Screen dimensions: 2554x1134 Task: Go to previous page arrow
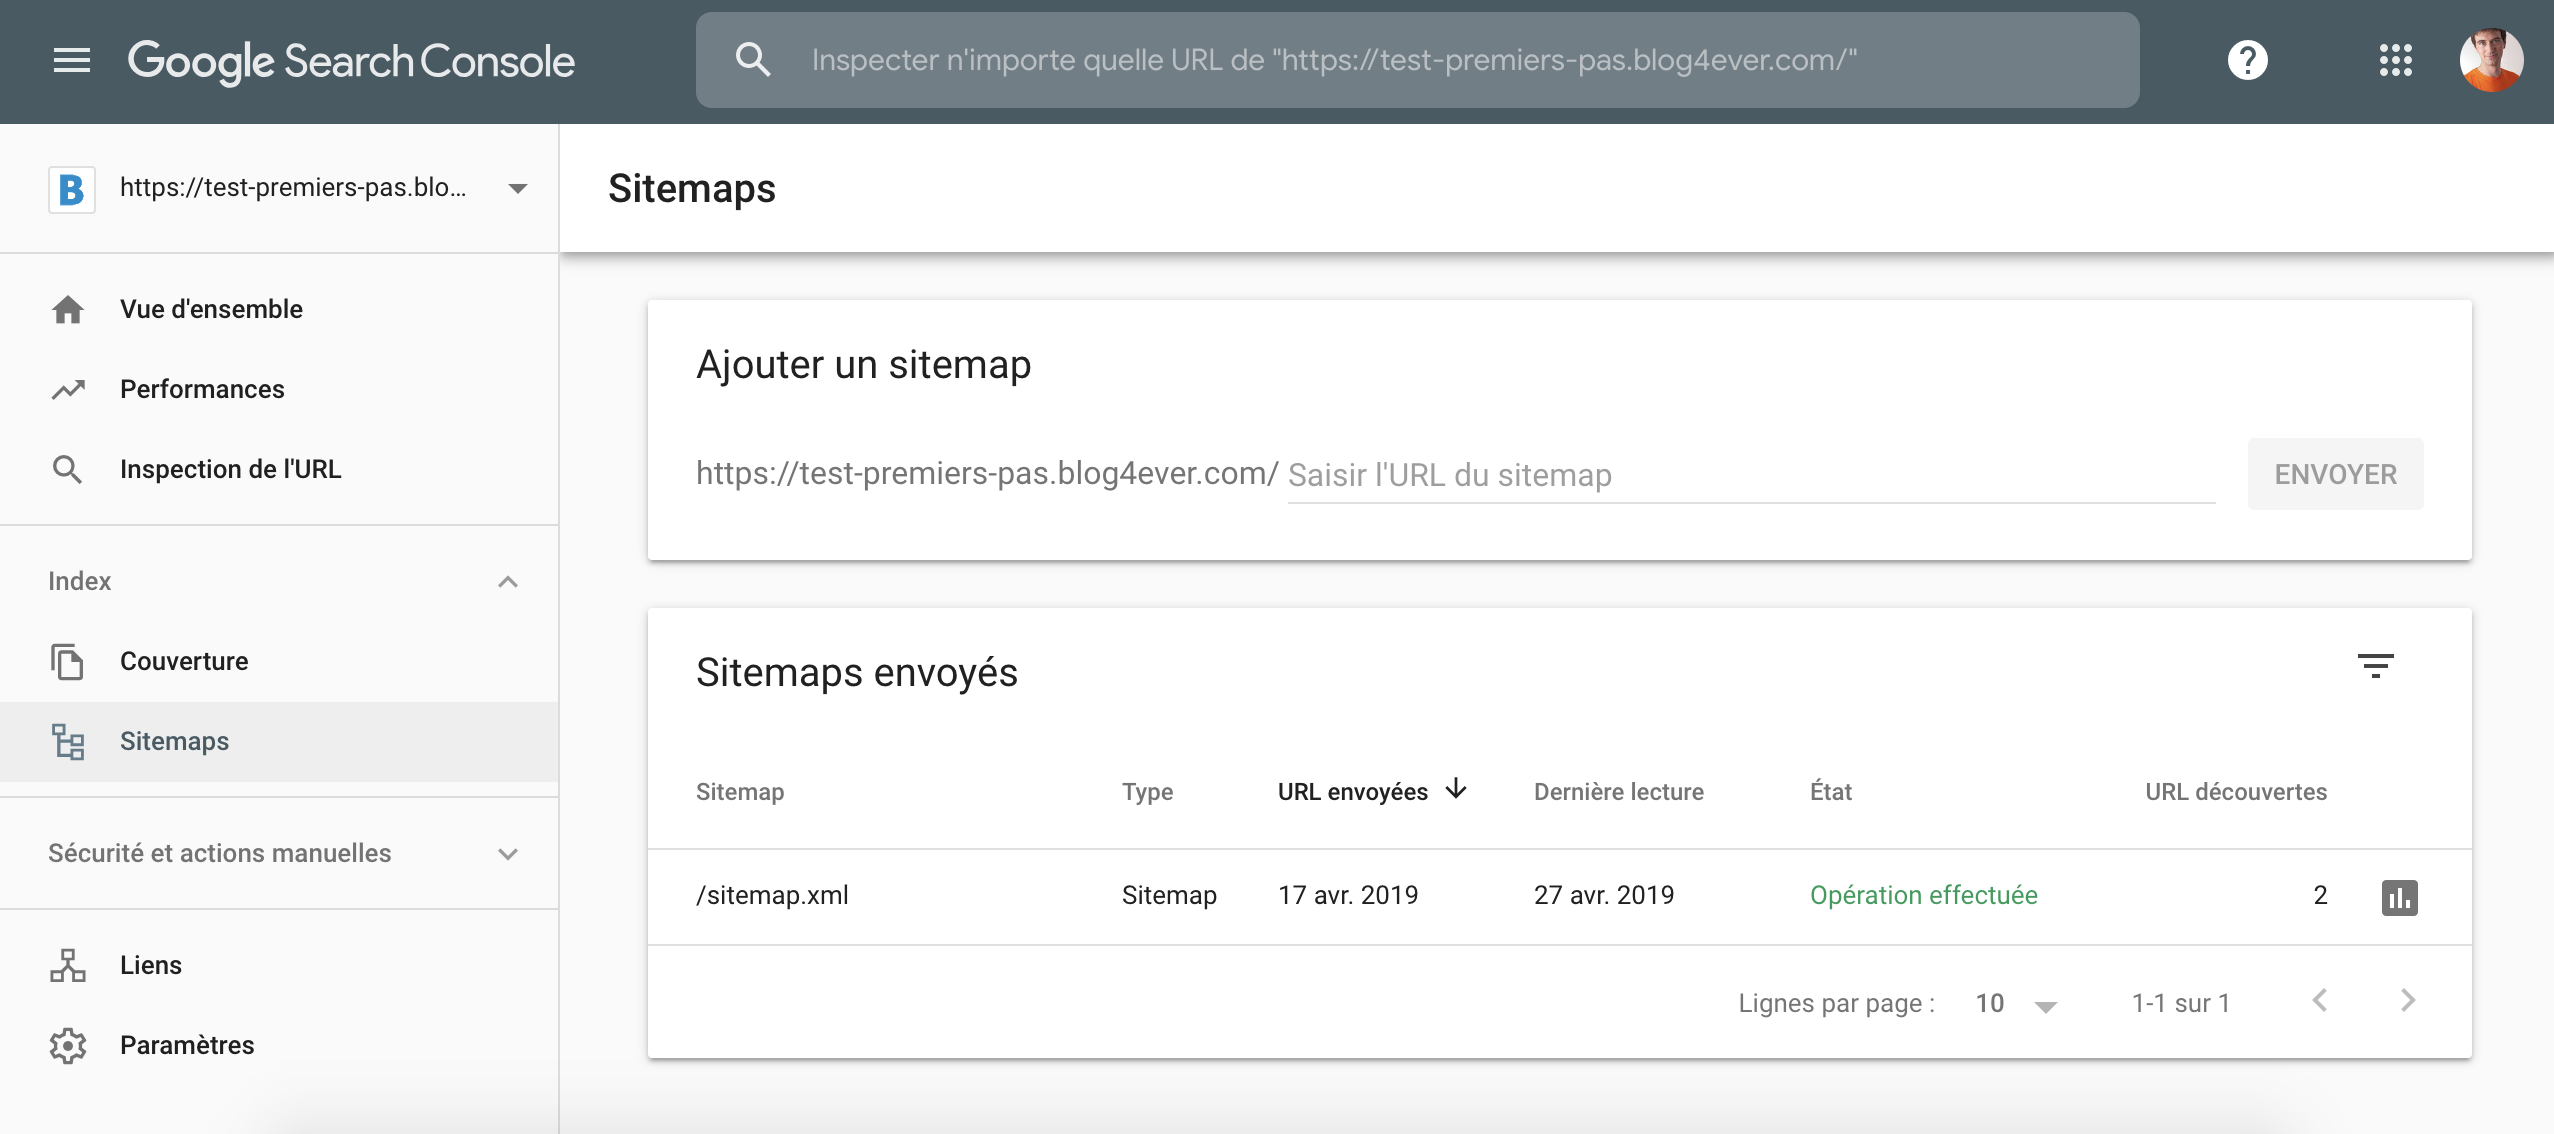(2320, 1001)
